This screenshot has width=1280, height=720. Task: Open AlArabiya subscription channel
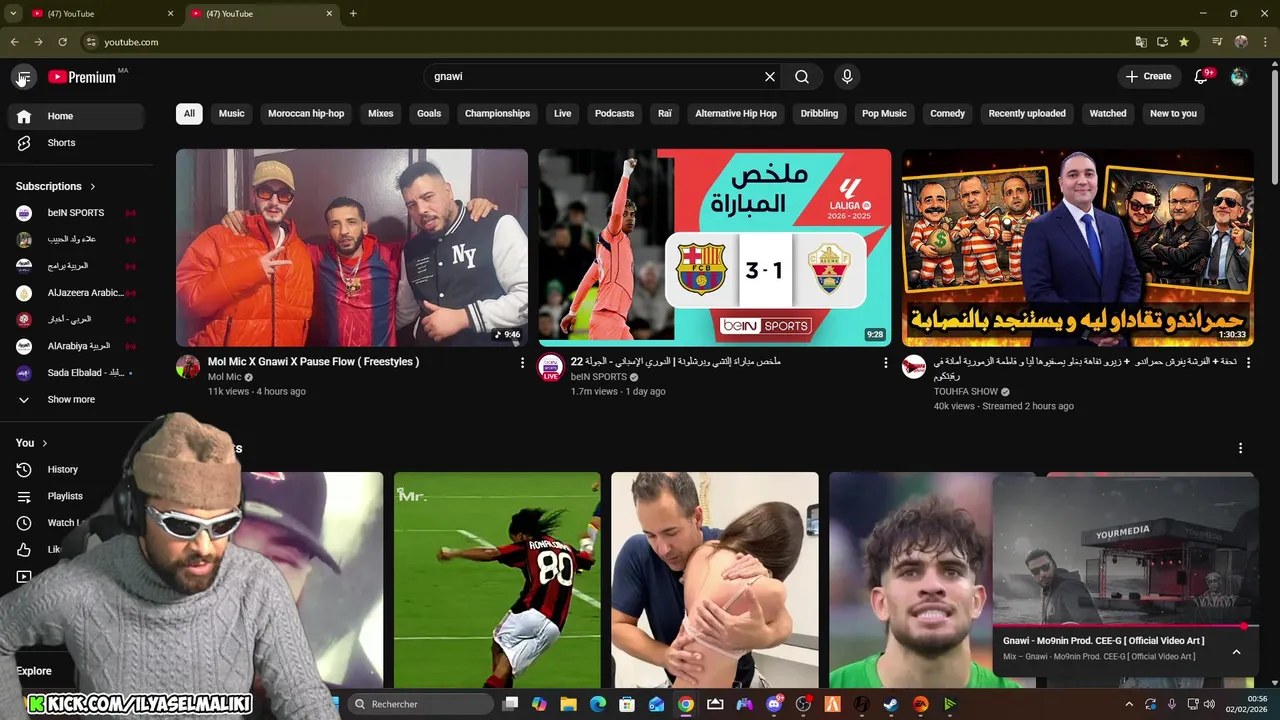tap(76, 346)
